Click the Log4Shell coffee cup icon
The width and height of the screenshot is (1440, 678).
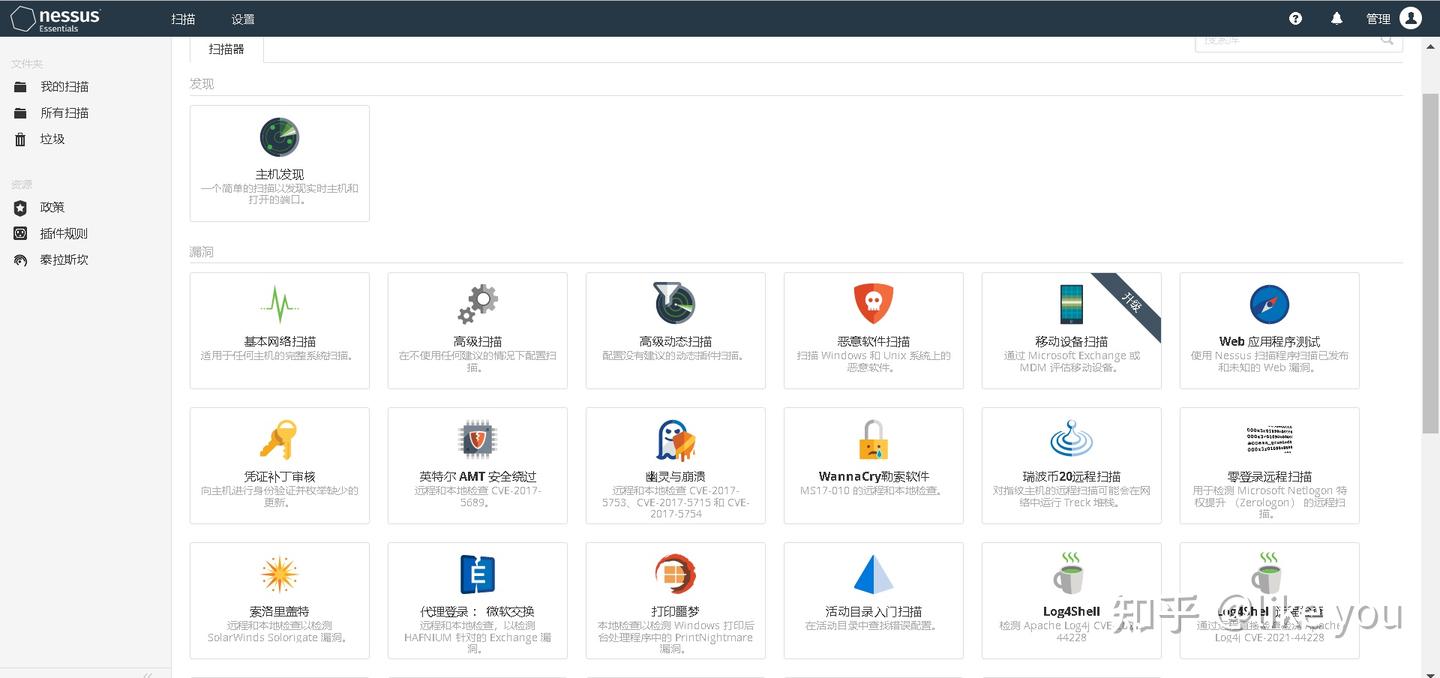tap(1071, 573)
